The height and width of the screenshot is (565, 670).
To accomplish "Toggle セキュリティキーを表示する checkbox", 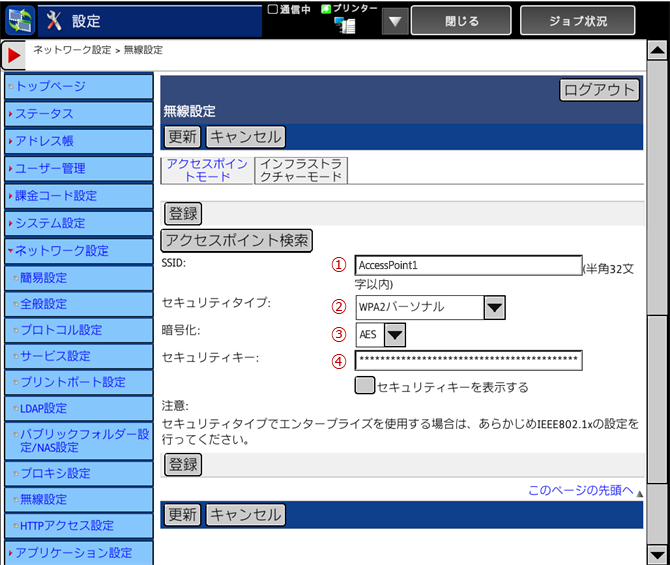I will coord(364,385).
